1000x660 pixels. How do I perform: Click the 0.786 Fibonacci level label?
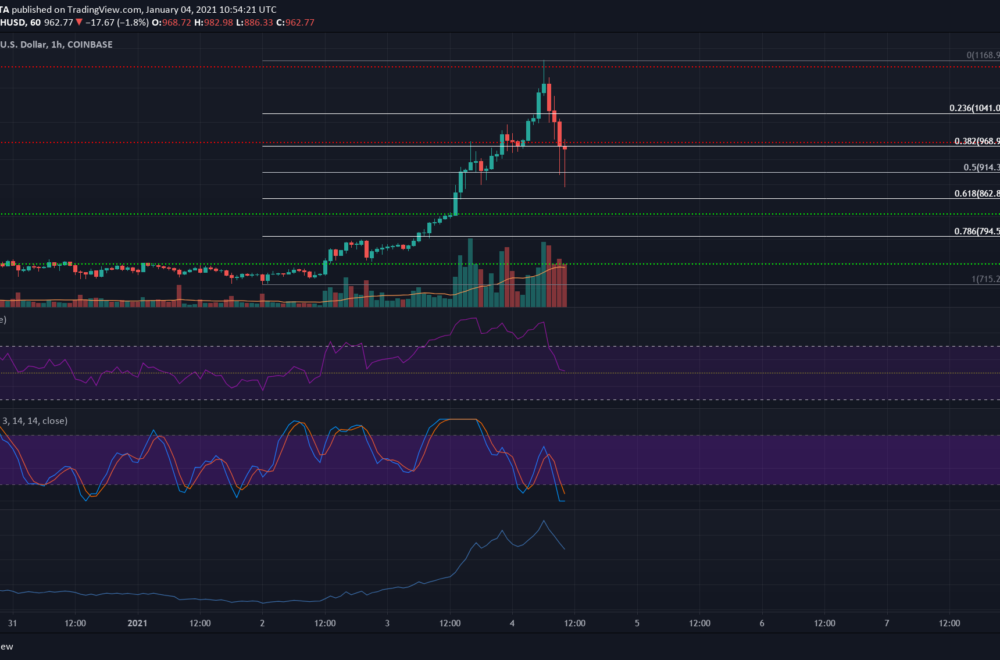[x=976, y=231]
